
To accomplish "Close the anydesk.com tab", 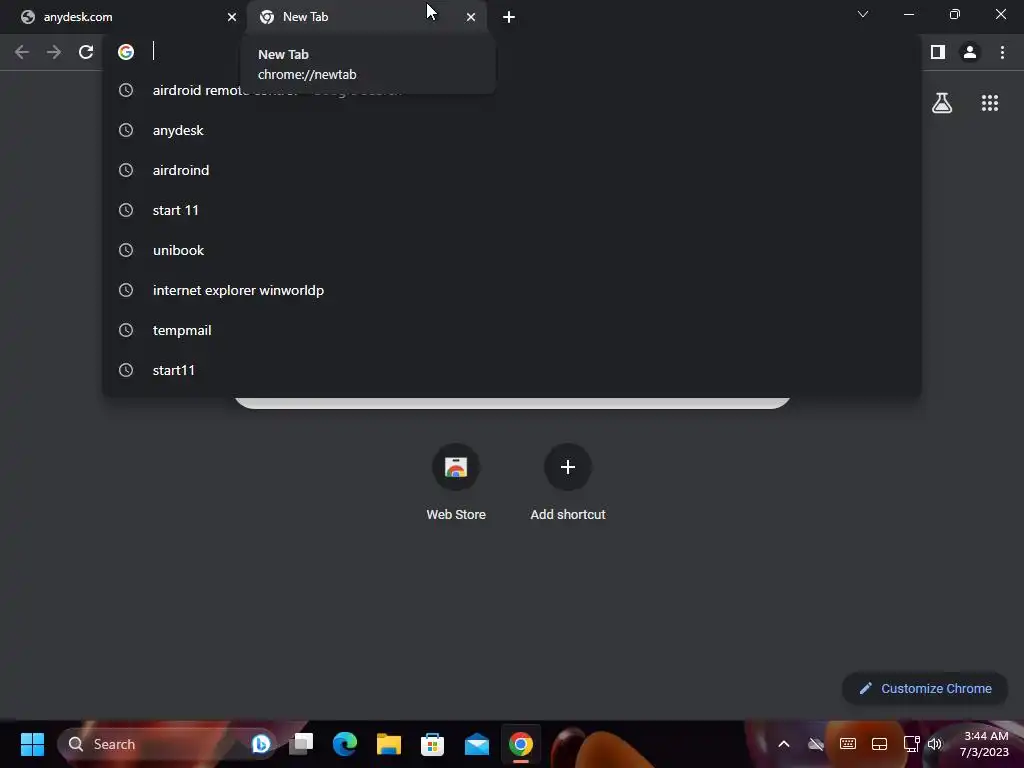I will click(232, 17).
